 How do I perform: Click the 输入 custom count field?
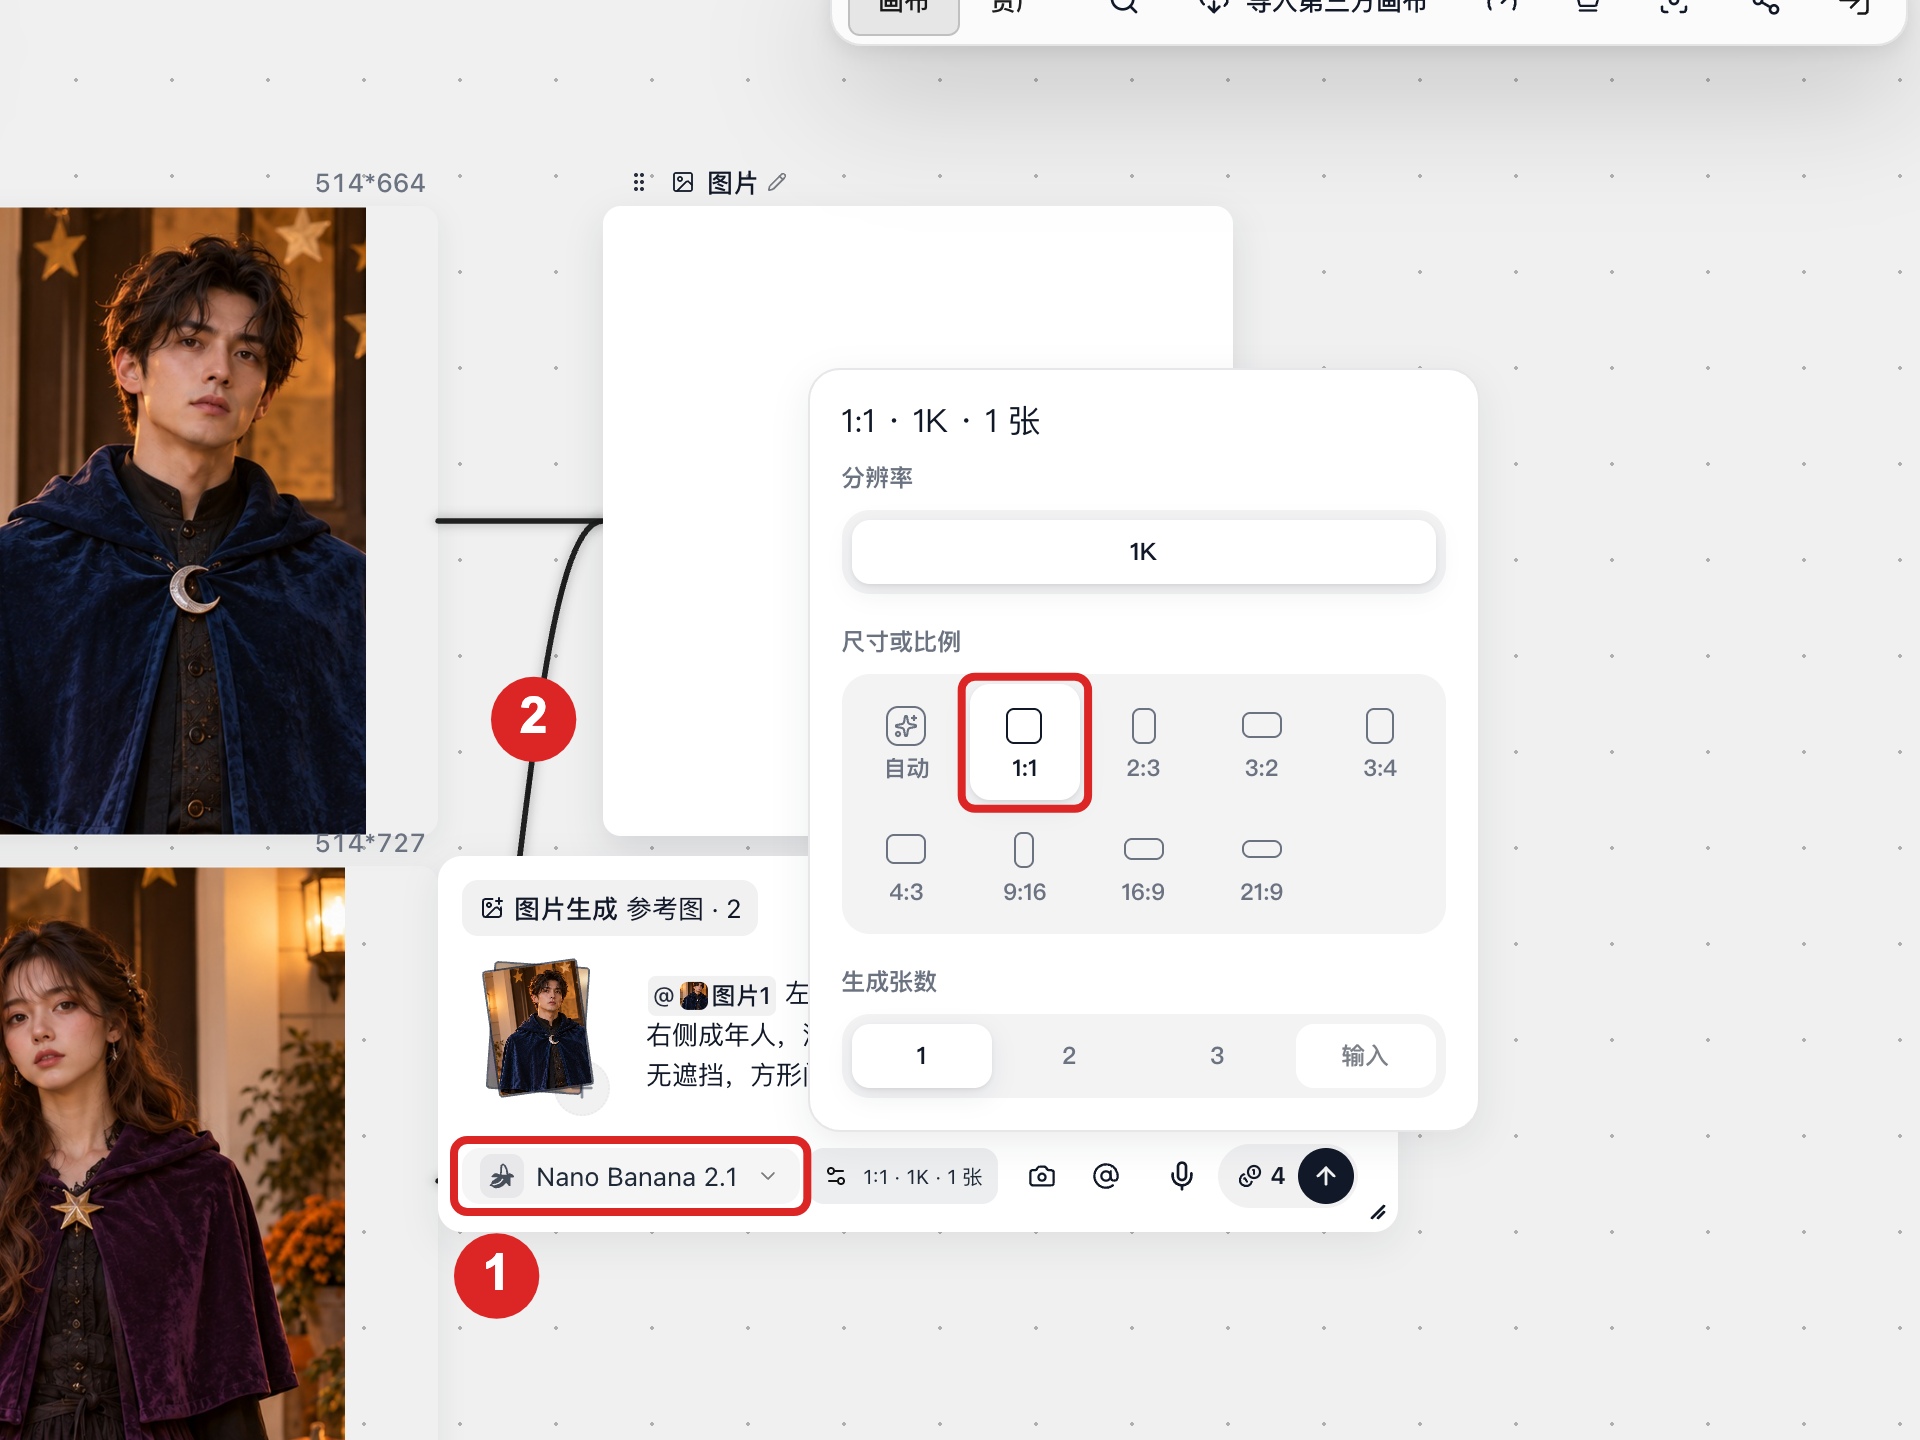point(1365,1055)
